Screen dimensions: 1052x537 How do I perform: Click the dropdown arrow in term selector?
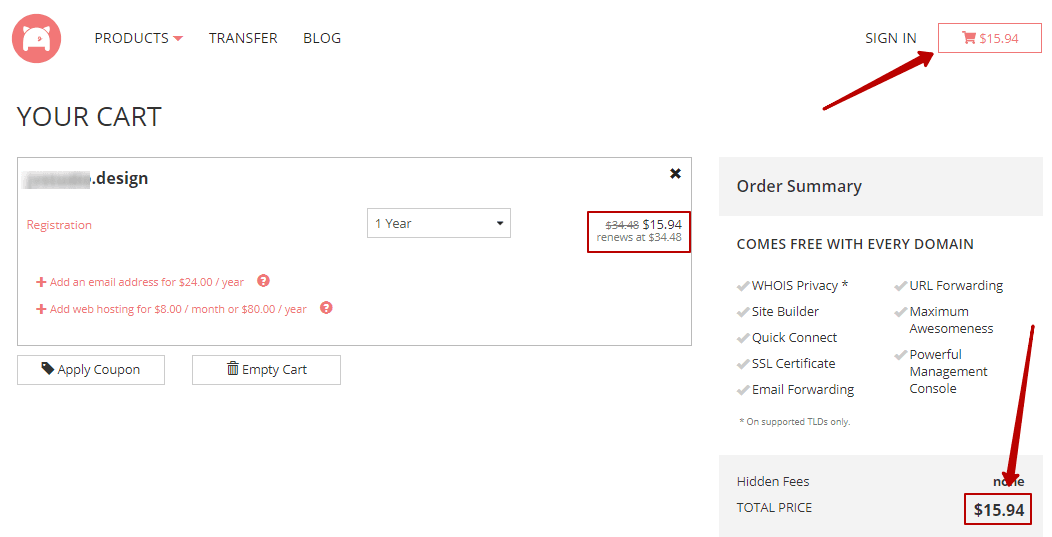point(500,224)
